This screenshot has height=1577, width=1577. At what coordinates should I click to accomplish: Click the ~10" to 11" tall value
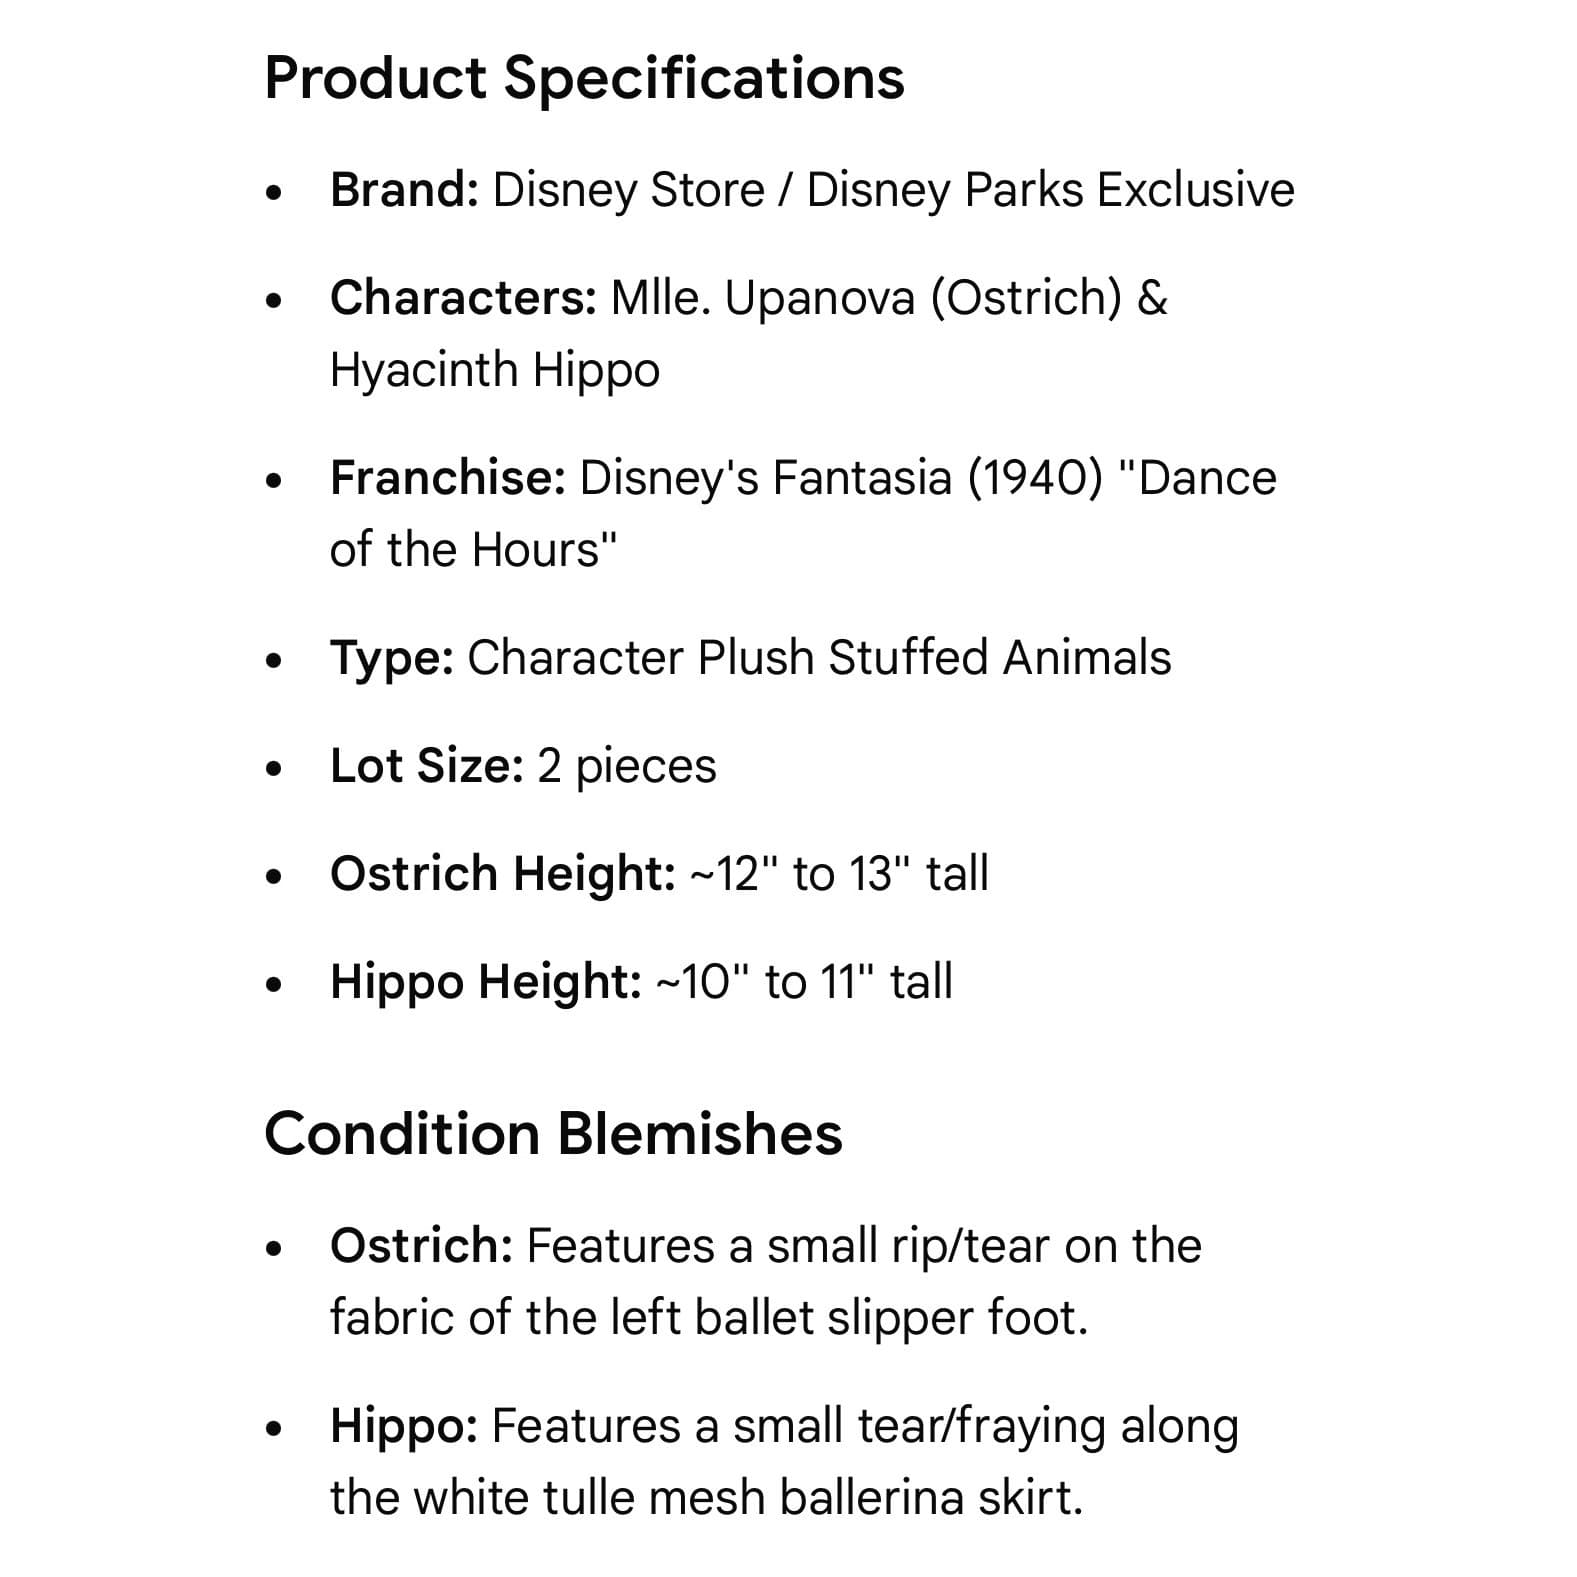804,982
